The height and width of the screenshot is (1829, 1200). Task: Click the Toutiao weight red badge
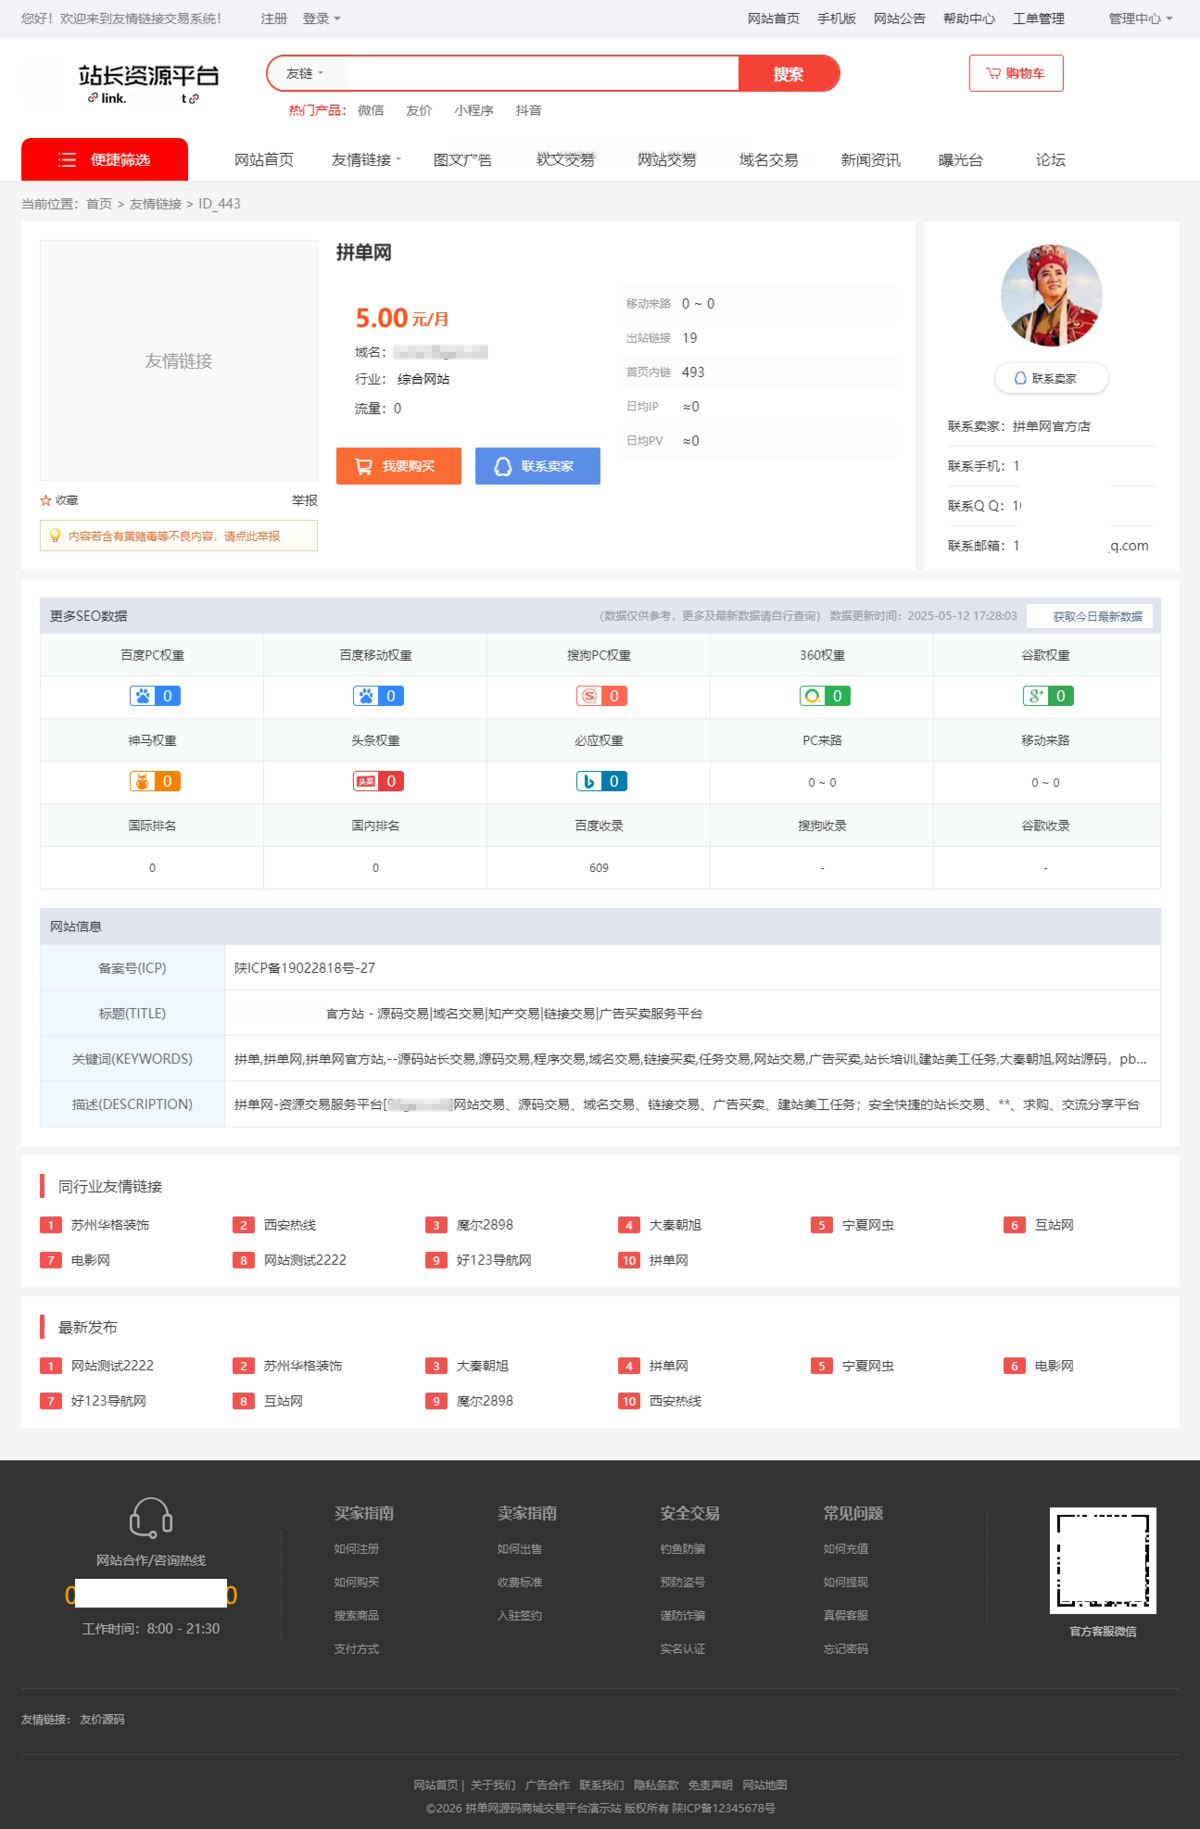[378, 781]
